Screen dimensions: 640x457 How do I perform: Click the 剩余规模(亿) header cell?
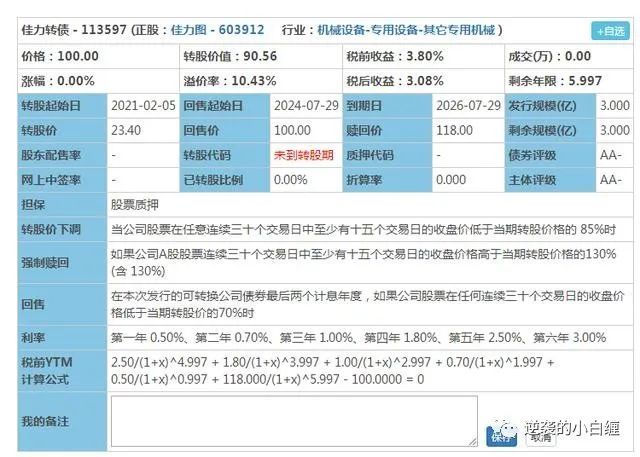coord(550,131)
